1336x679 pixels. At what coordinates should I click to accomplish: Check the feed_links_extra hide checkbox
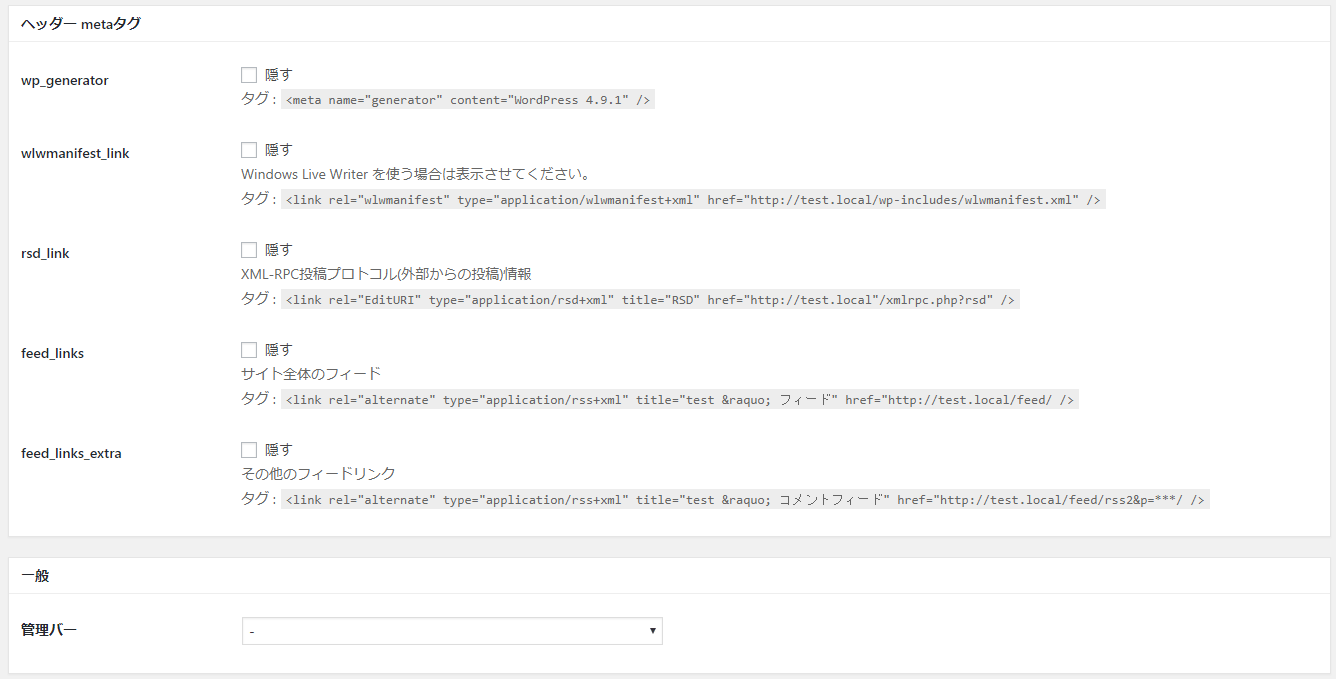[x=249, y=450]
